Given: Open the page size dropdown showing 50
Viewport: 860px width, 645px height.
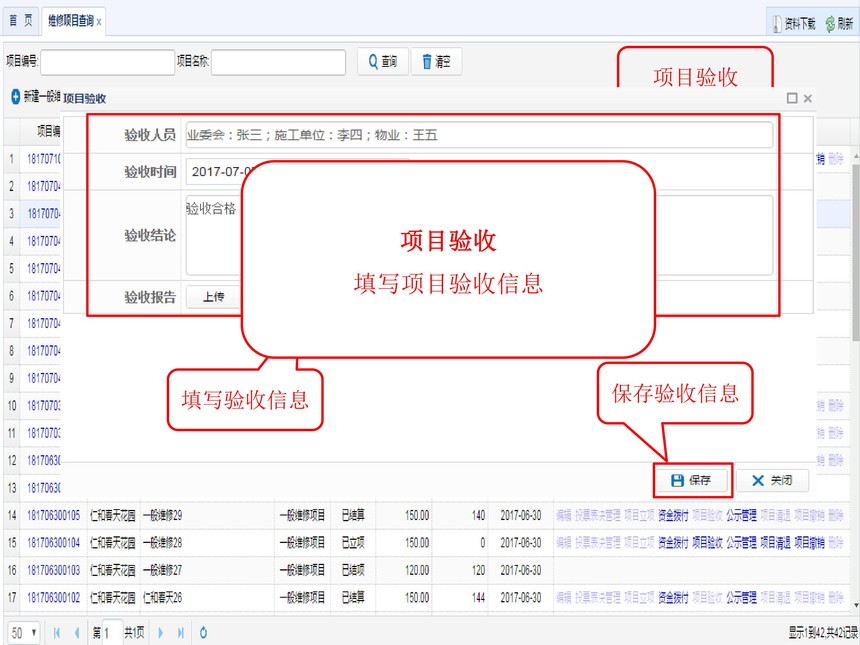Looking at the screenshot, I should (24, 633).
